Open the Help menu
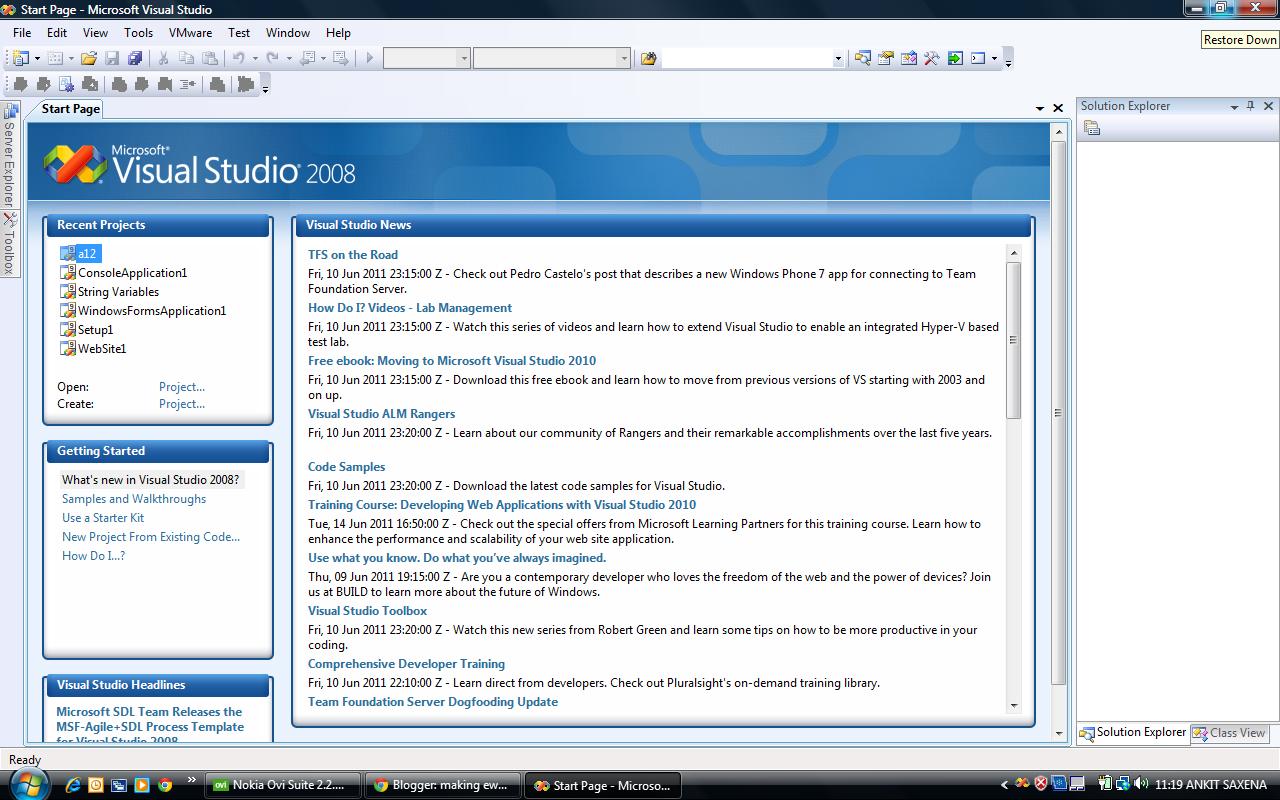Image resolution: width=1280 pixels, height=800 pixels. click(x=338, y=33)
